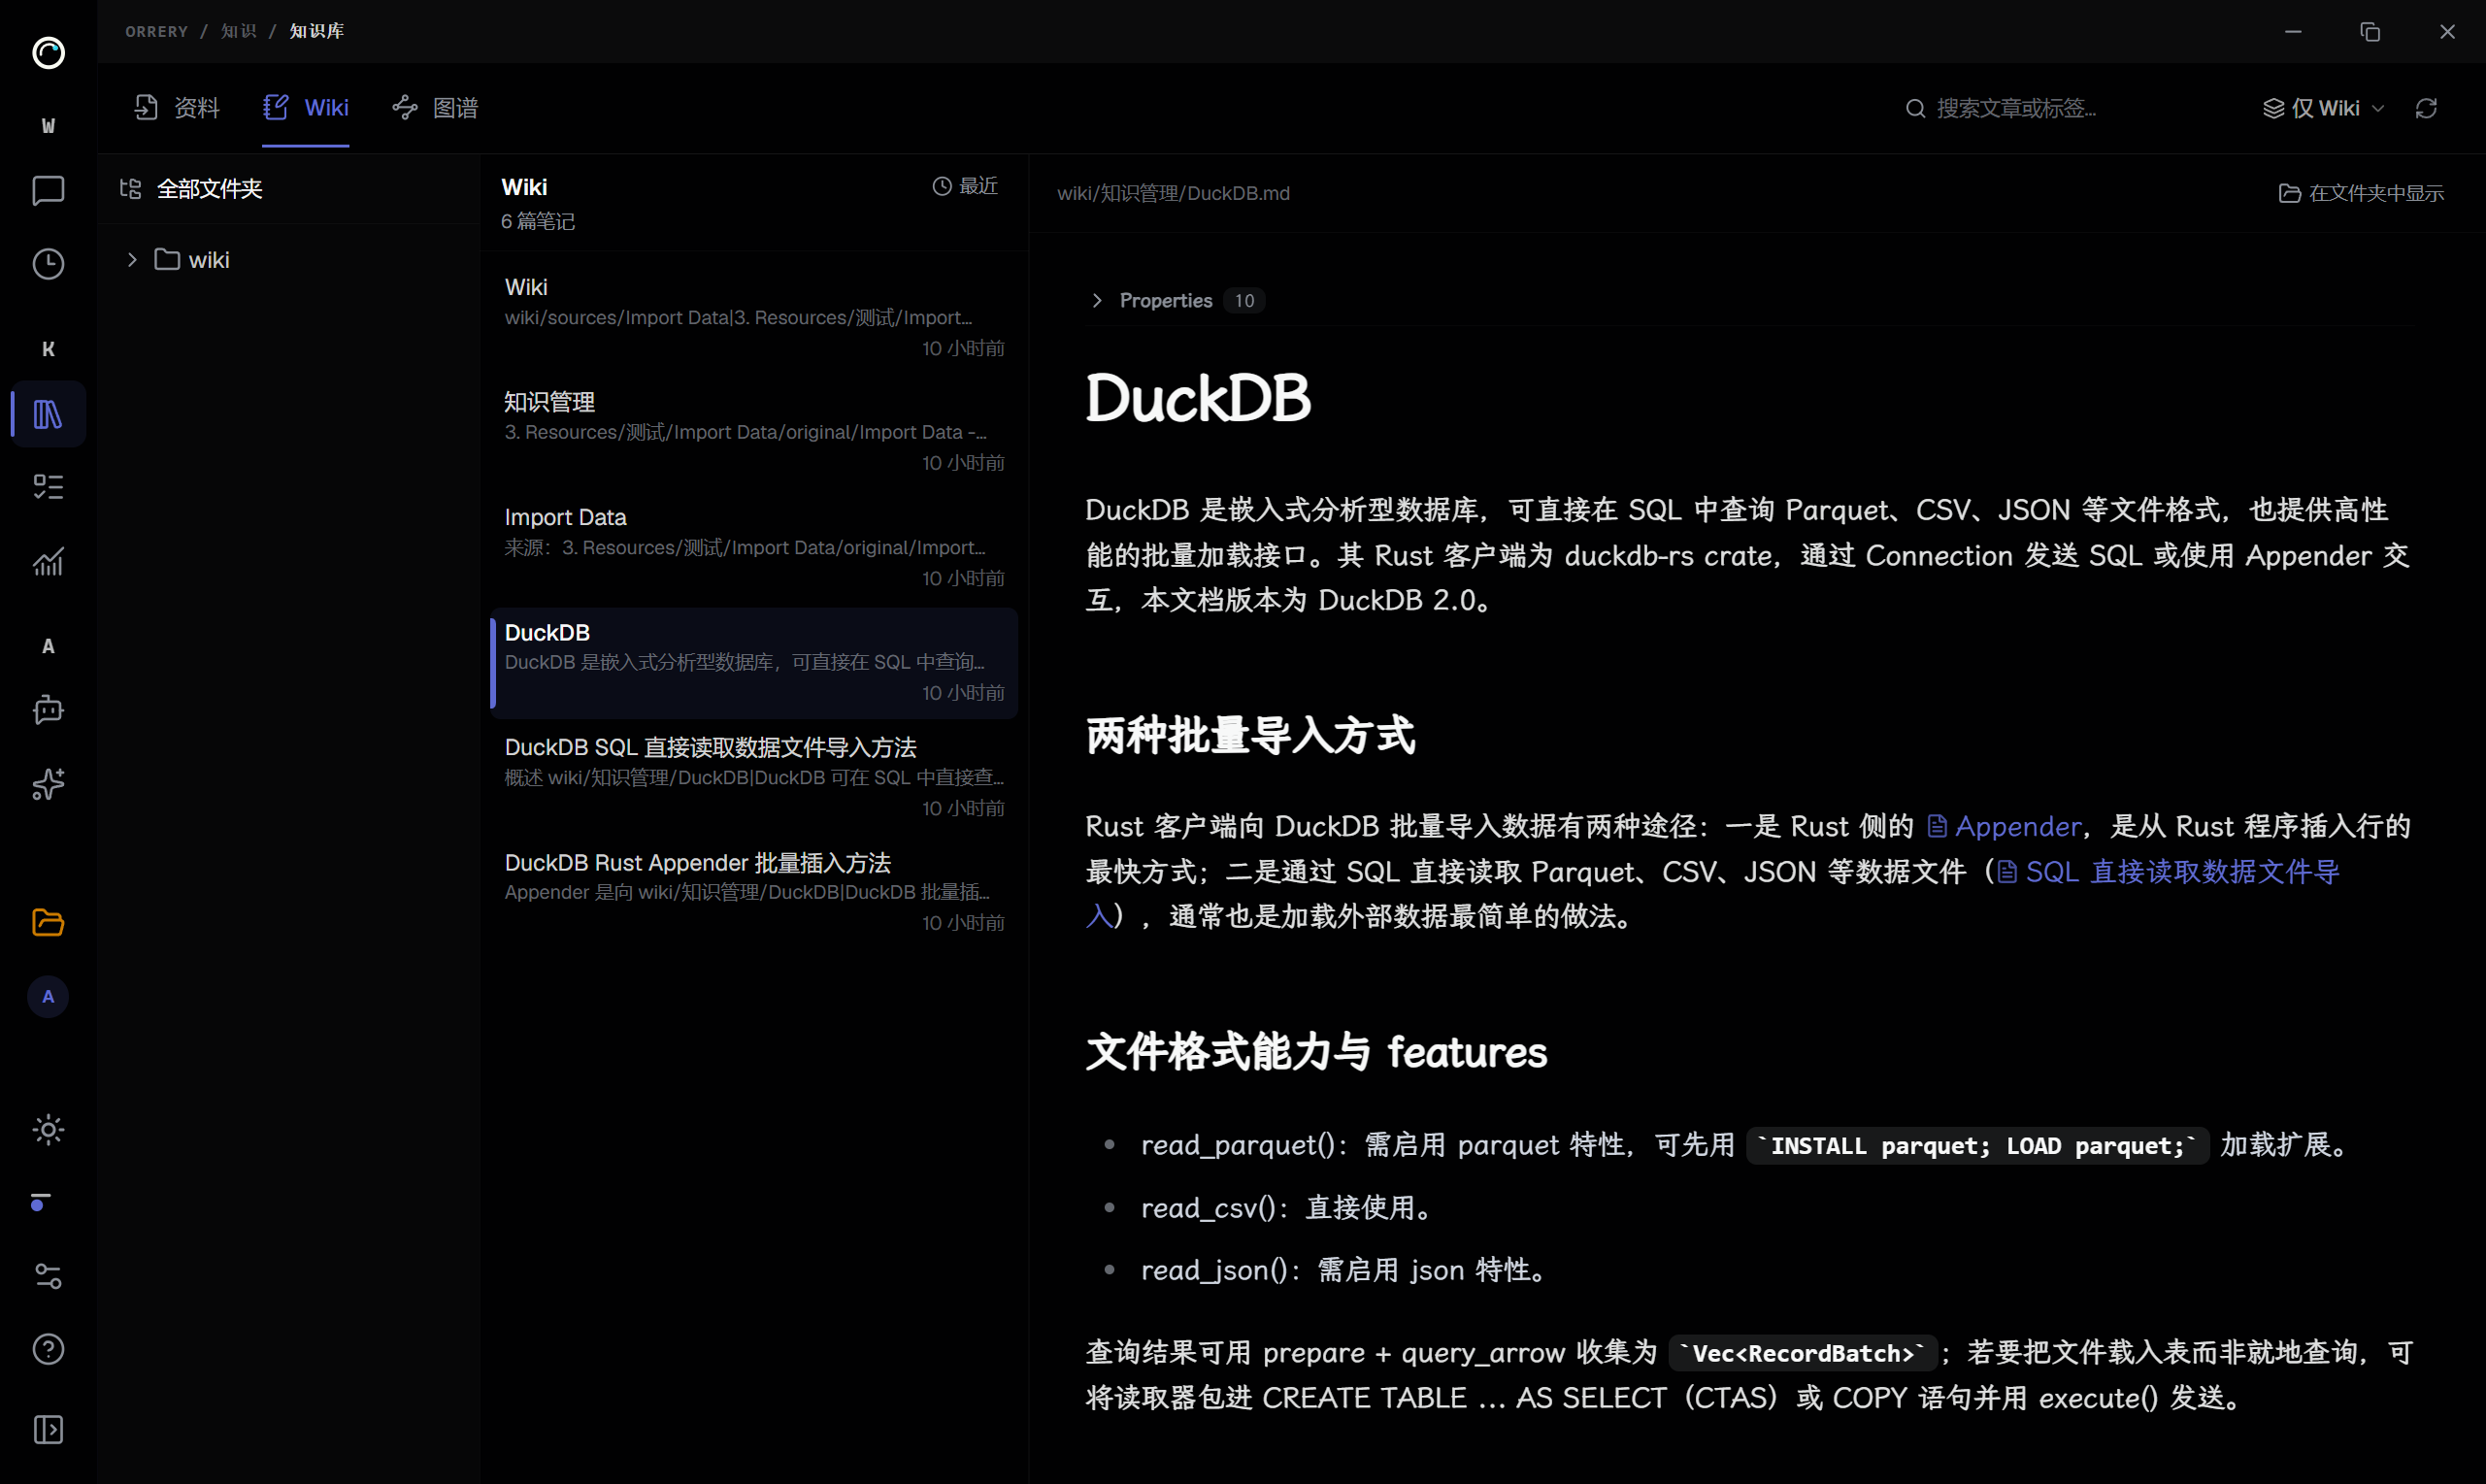Click the ORRERY breadcrumb
Image resolution: width=2486 pixels, height=1484 pixels.
pyautogui.click(x=157, y=31)
